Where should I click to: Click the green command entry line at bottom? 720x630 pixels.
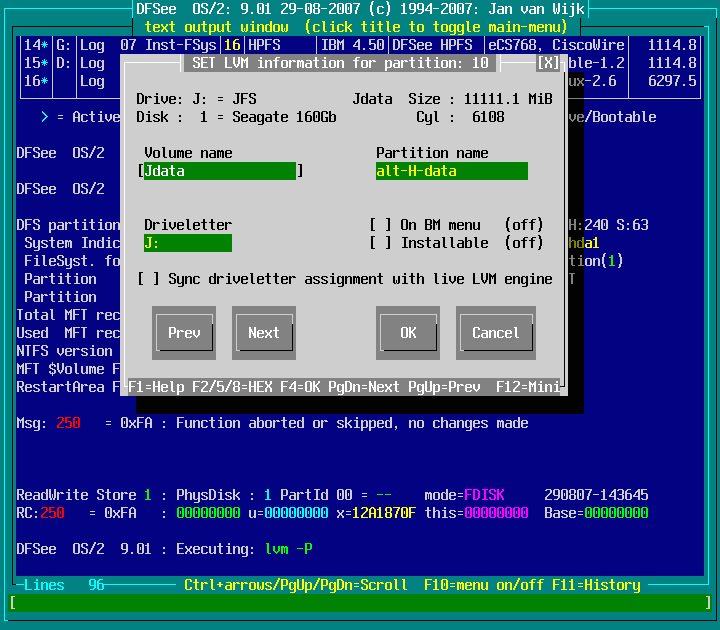click(x=360, y=603)
